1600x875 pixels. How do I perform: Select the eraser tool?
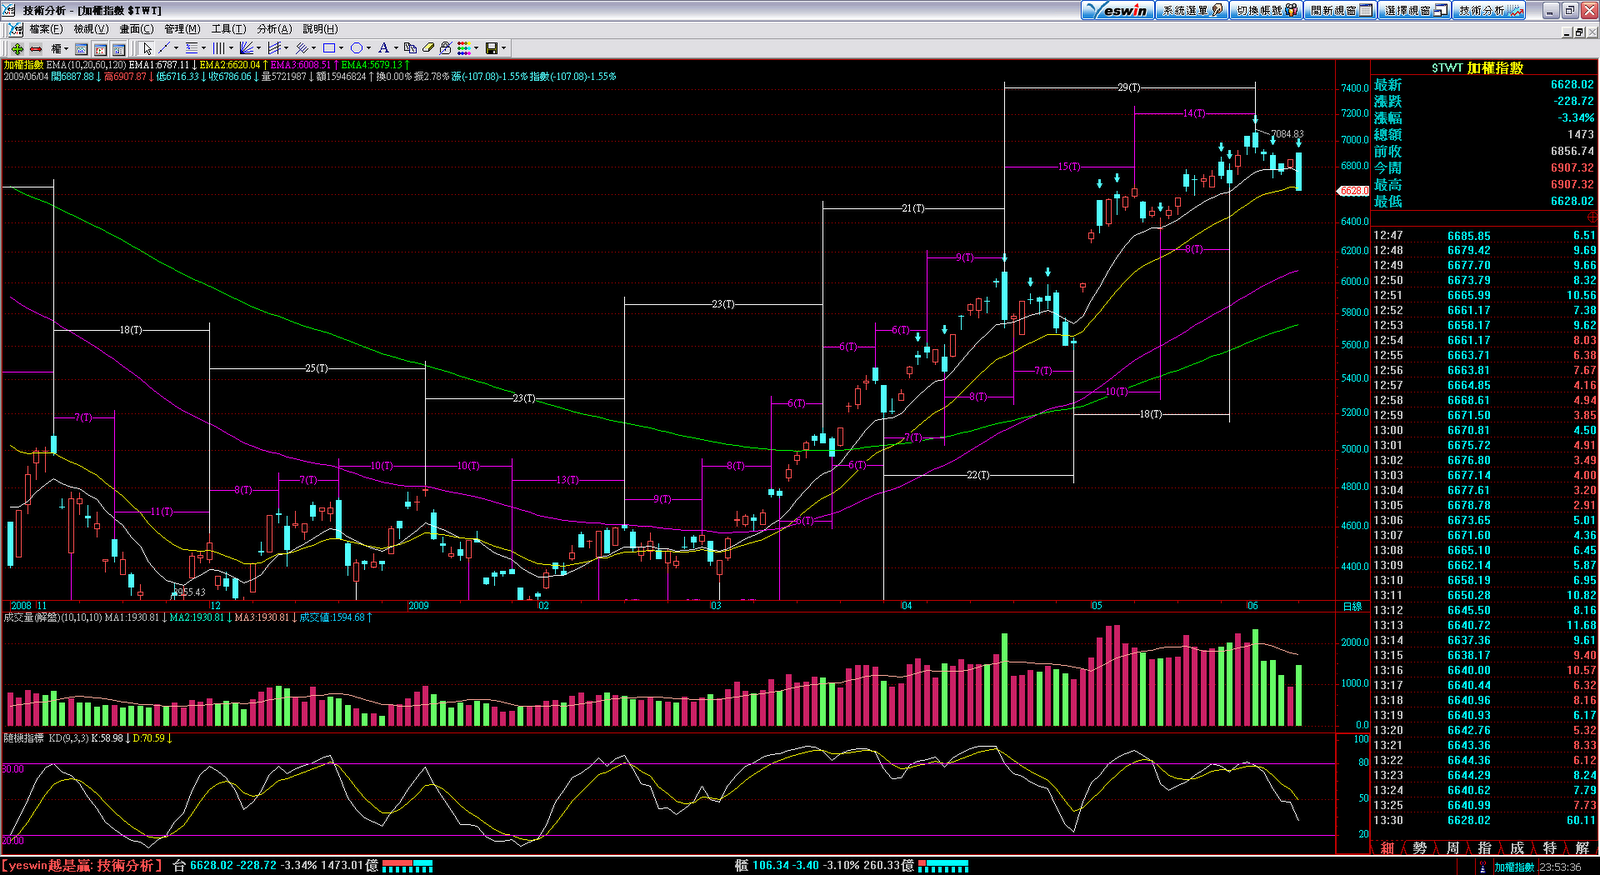pos(428,48)
